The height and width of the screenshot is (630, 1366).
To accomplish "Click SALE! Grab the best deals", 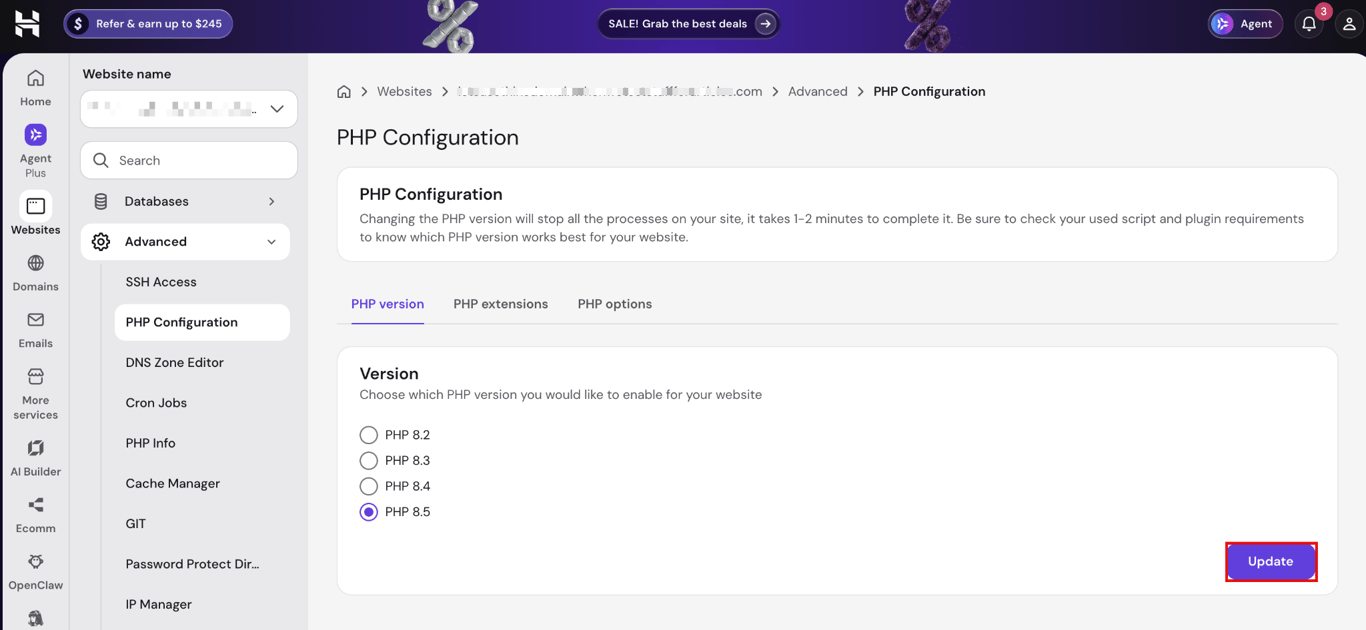I will [x=689, y=24].
